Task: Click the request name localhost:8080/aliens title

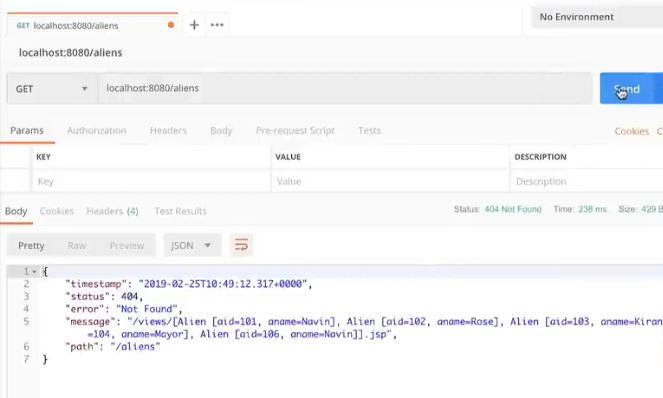Action: [71, 53]
